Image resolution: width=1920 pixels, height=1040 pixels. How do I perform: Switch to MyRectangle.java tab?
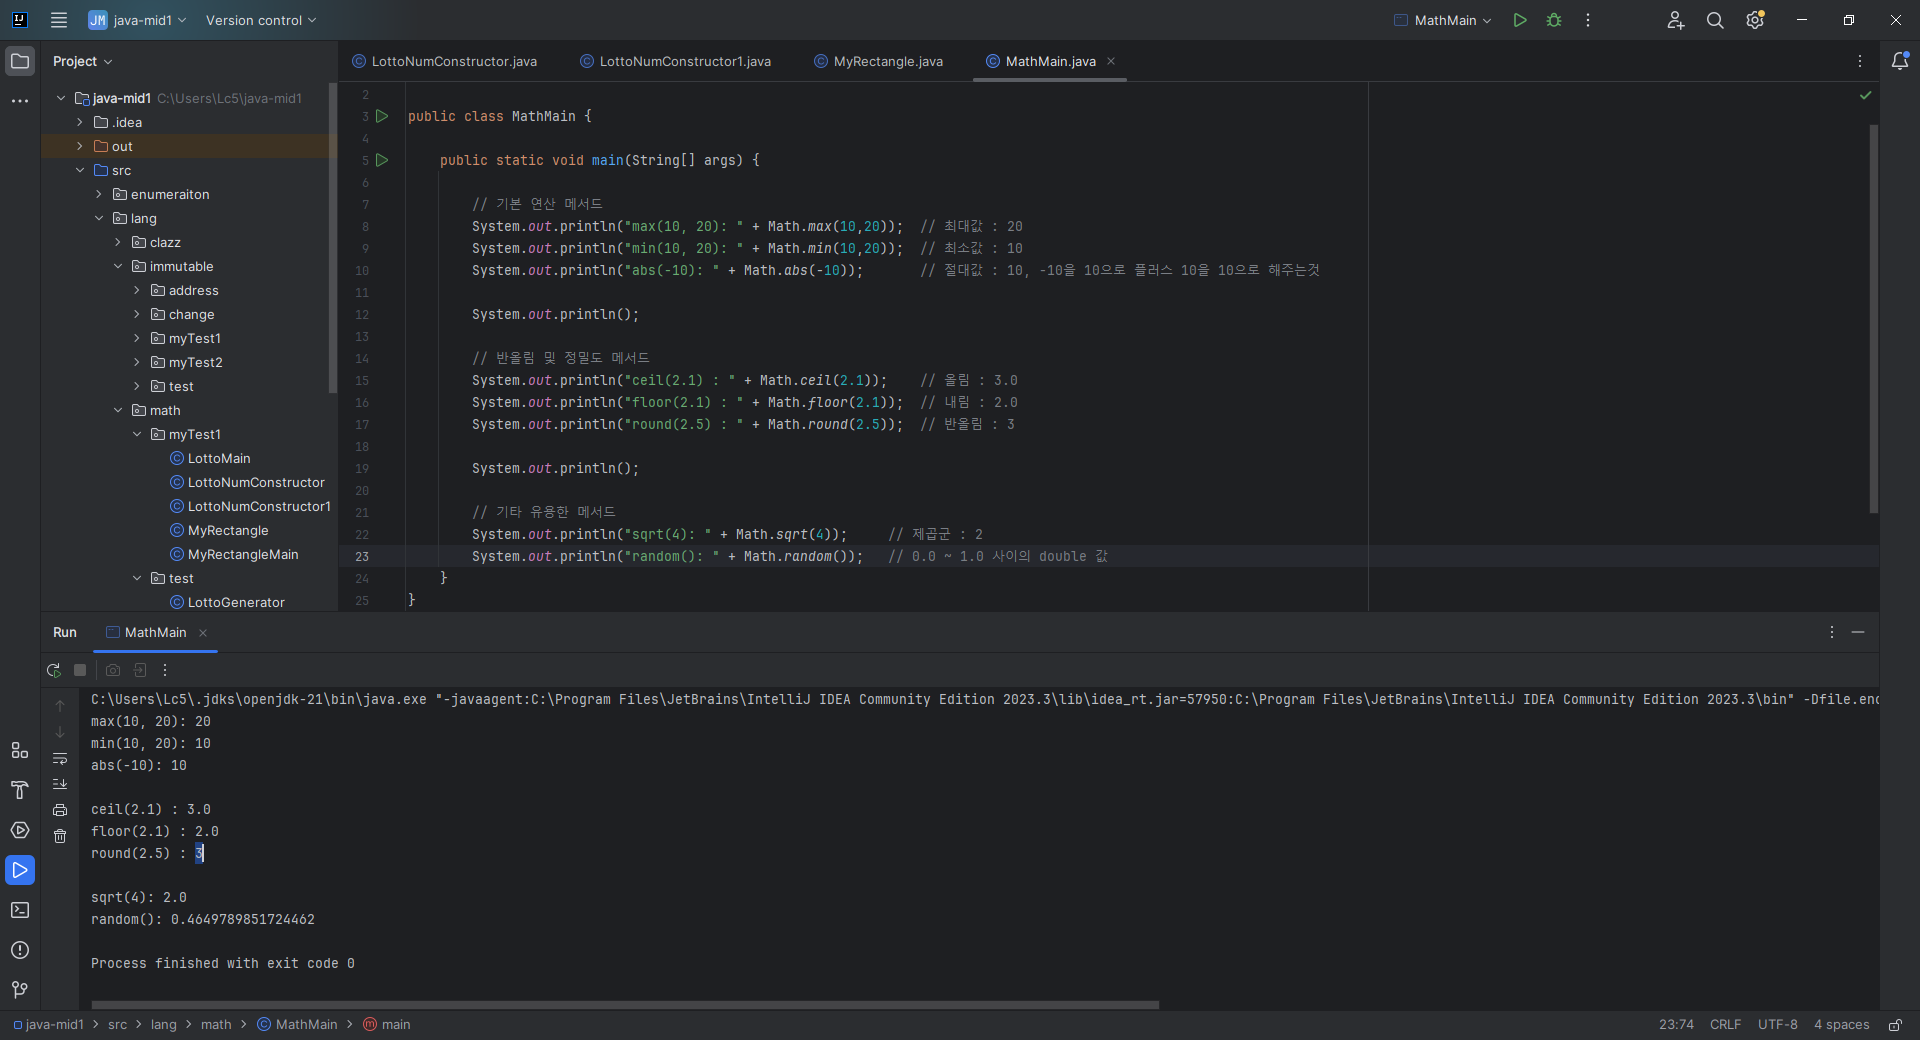point(879,61)
